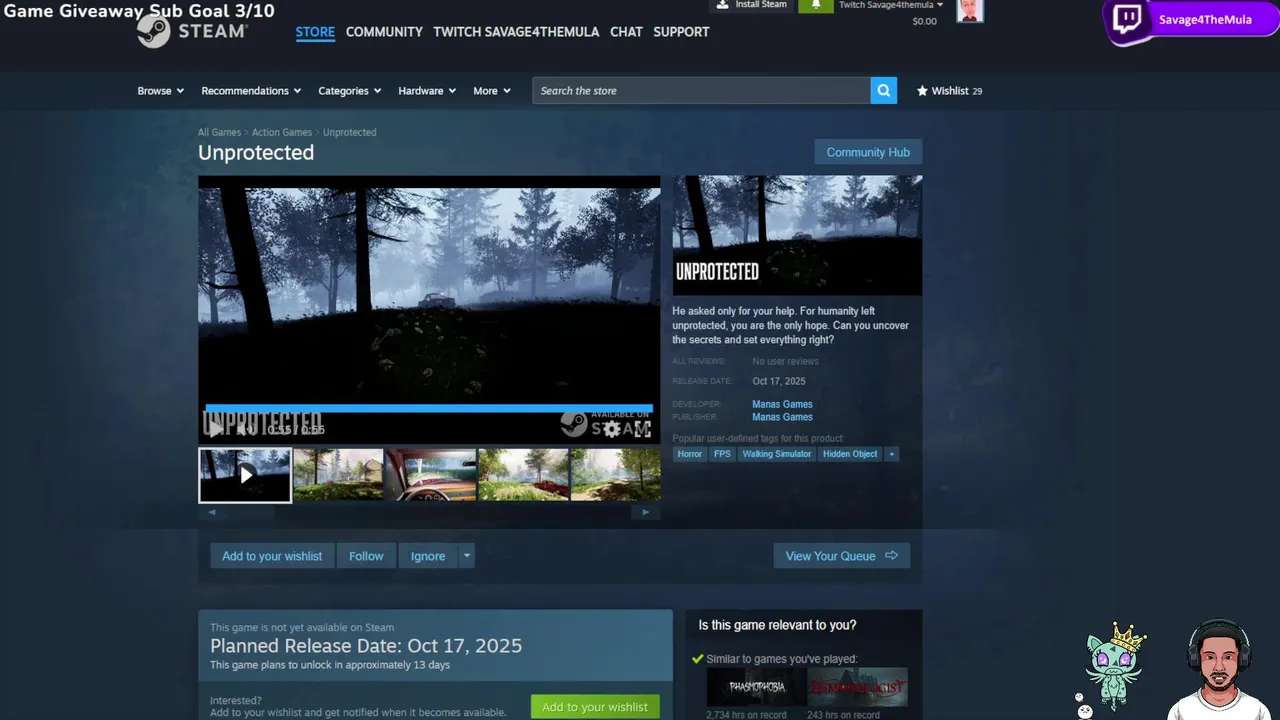The image size is (1280, 720).
Task: Click the Steam logo in the header
Action: [x=192, y=31]
